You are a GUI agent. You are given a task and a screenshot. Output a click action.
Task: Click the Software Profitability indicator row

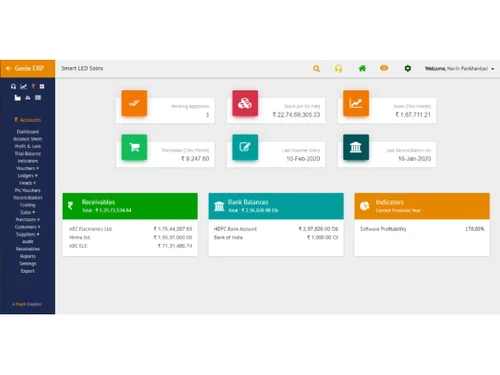[x=422, y=229]
